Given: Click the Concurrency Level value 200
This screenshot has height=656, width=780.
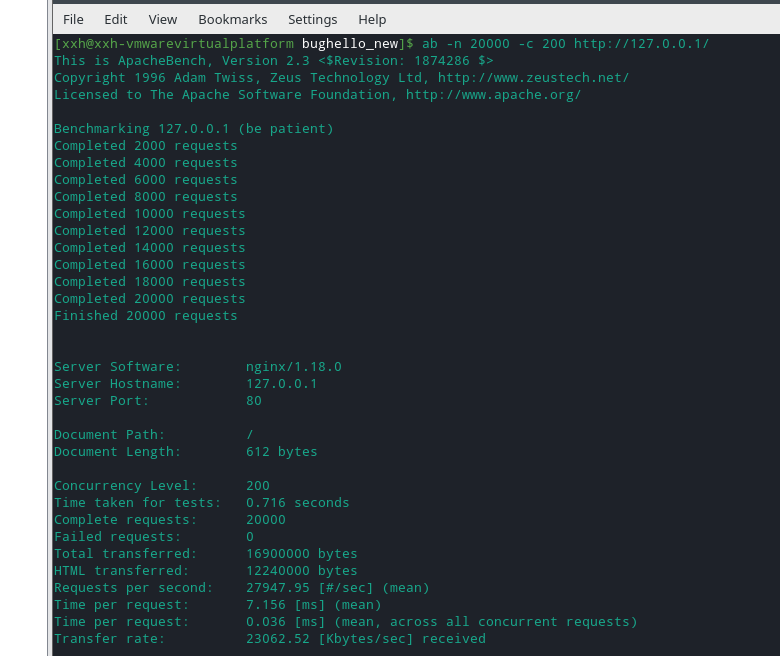Looking at the screenshot, I should point(258,485).
